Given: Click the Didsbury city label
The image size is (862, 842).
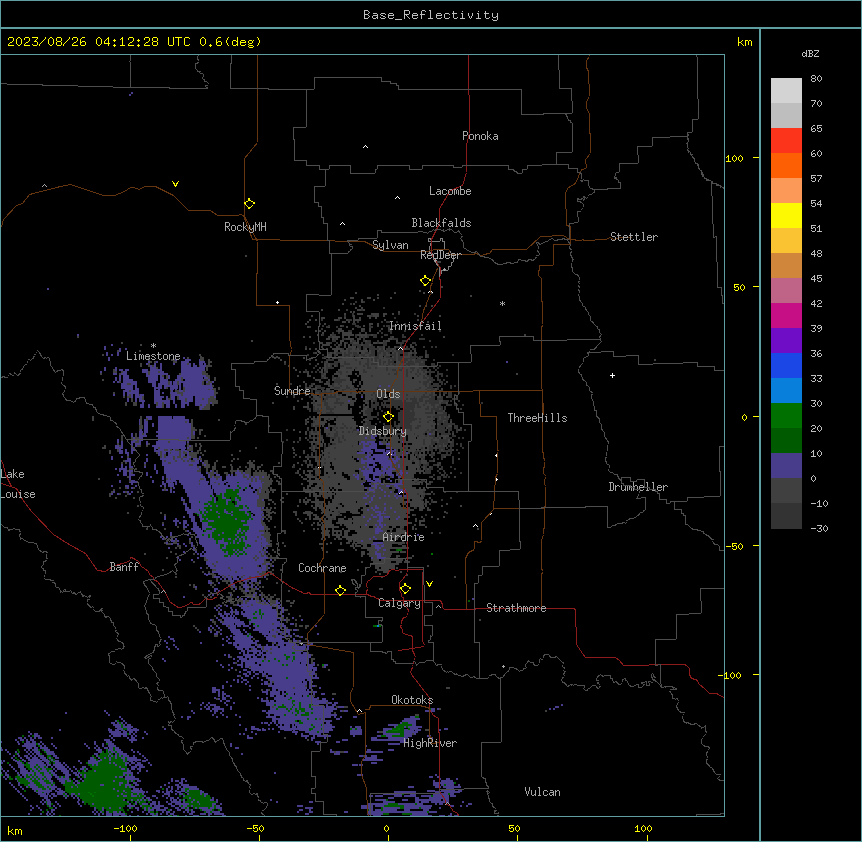Looking at the screenshot, I should [383, 431].
